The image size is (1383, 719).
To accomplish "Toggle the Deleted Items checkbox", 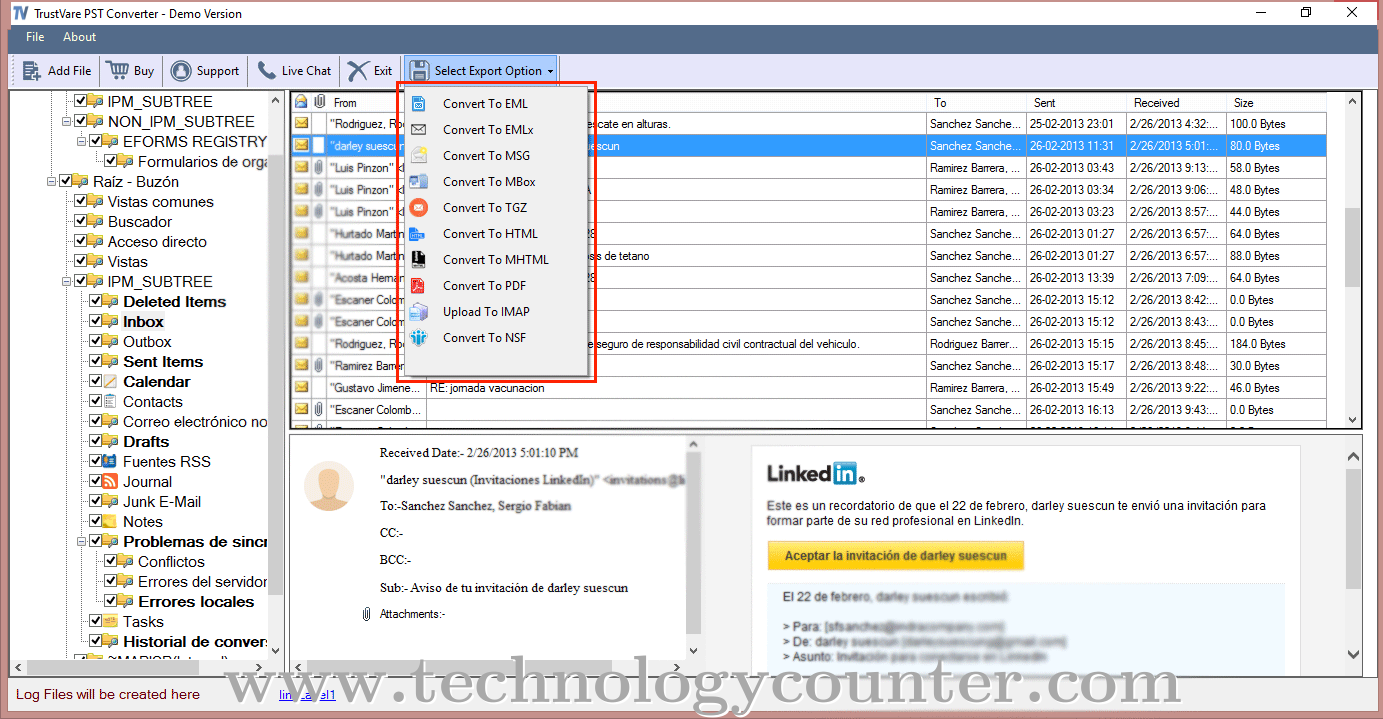I will point(96,301).
